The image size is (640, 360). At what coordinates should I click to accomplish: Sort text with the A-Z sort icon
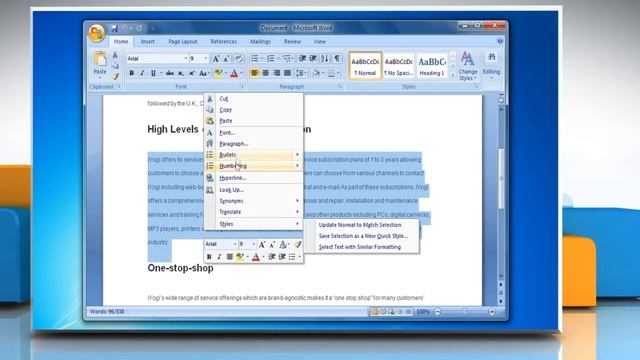324,59
